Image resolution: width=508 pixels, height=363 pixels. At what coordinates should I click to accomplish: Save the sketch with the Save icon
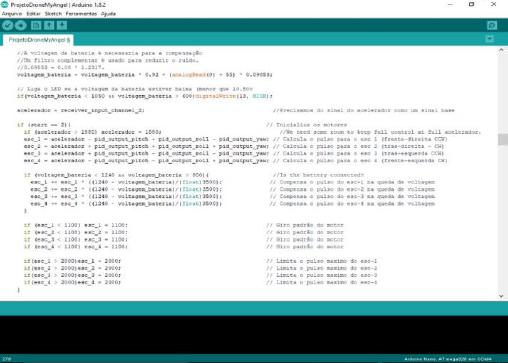(x=62, y=25)
